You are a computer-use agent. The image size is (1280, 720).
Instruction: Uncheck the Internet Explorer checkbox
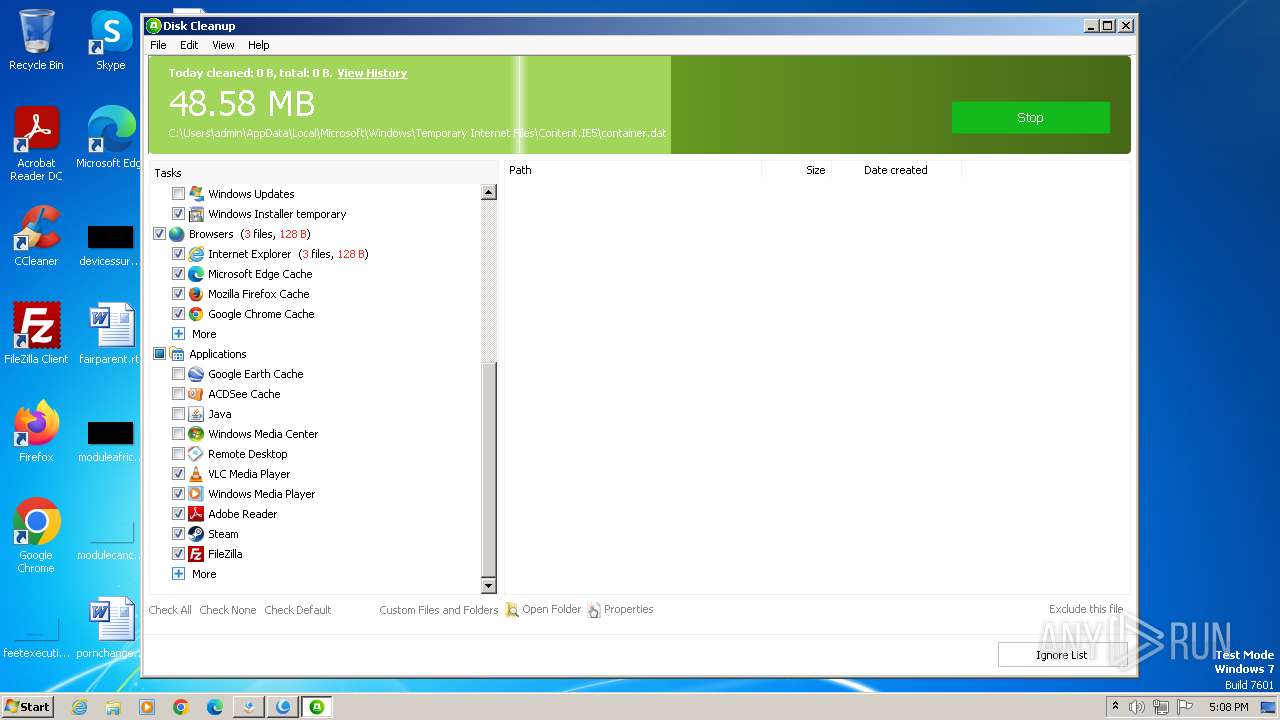pyautogui.click(x=178, y=254)
